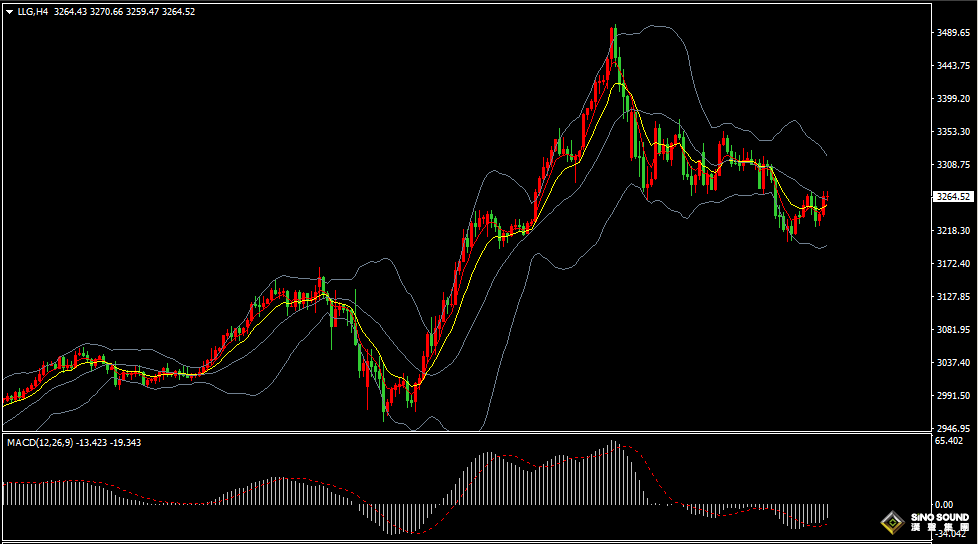Open the chart menu triangle beside LLG,H4

click(9, 12)
